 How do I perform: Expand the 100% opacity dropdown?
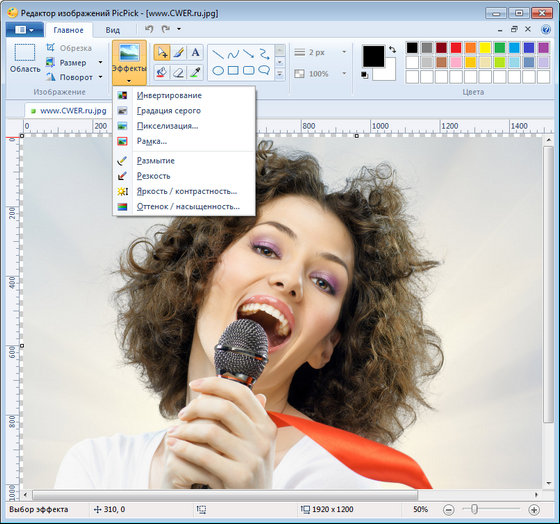344,74
